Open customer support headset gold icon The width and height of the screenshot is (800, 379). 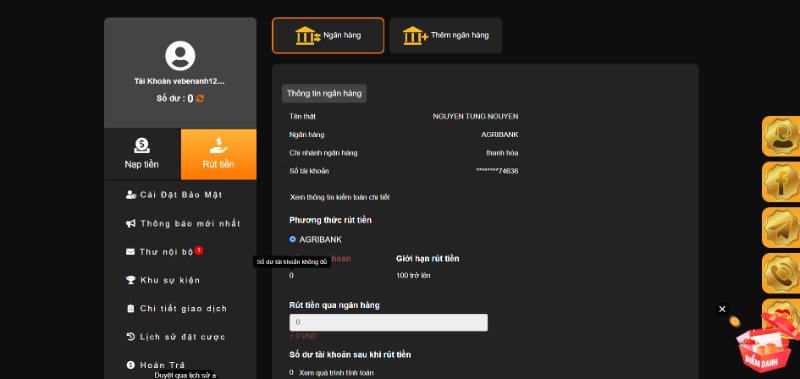click(x=781, y=136)
